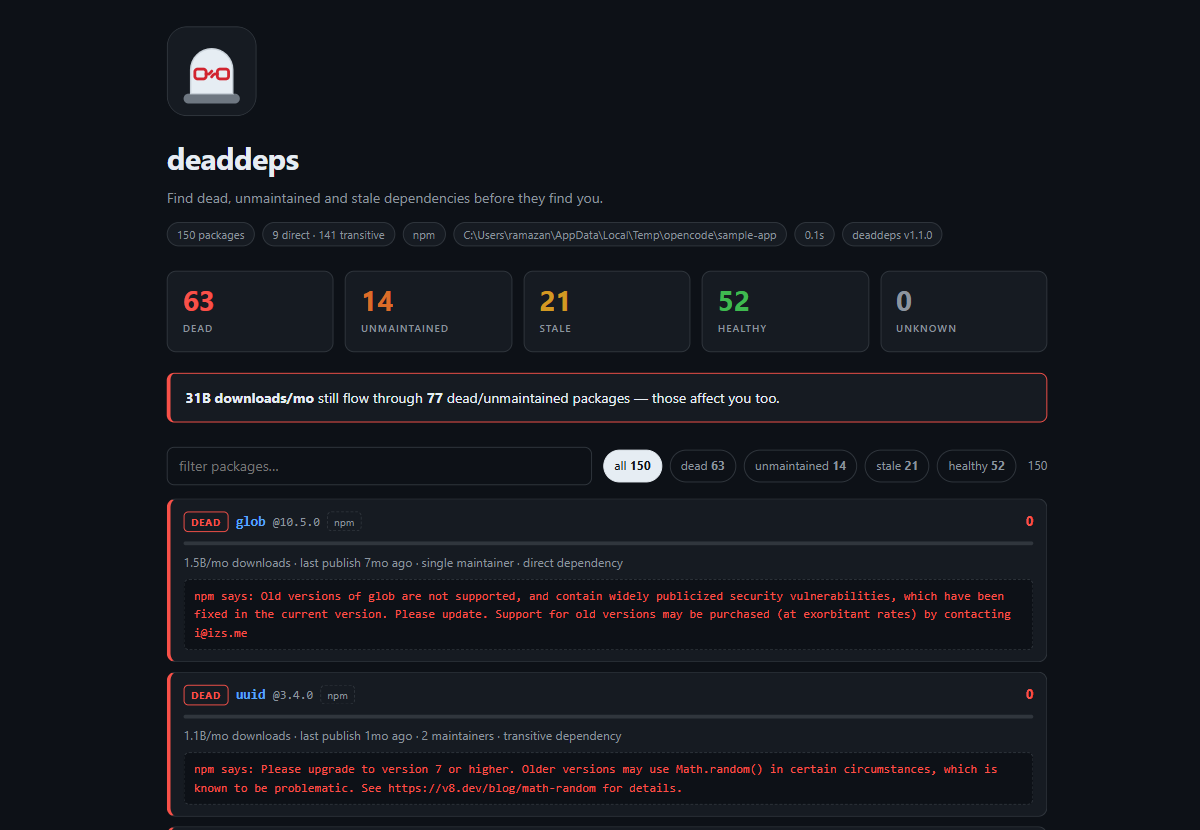The image size is (1200, 830).
Task: Click the score 0 on glob card
Action: pos(1029,521)
